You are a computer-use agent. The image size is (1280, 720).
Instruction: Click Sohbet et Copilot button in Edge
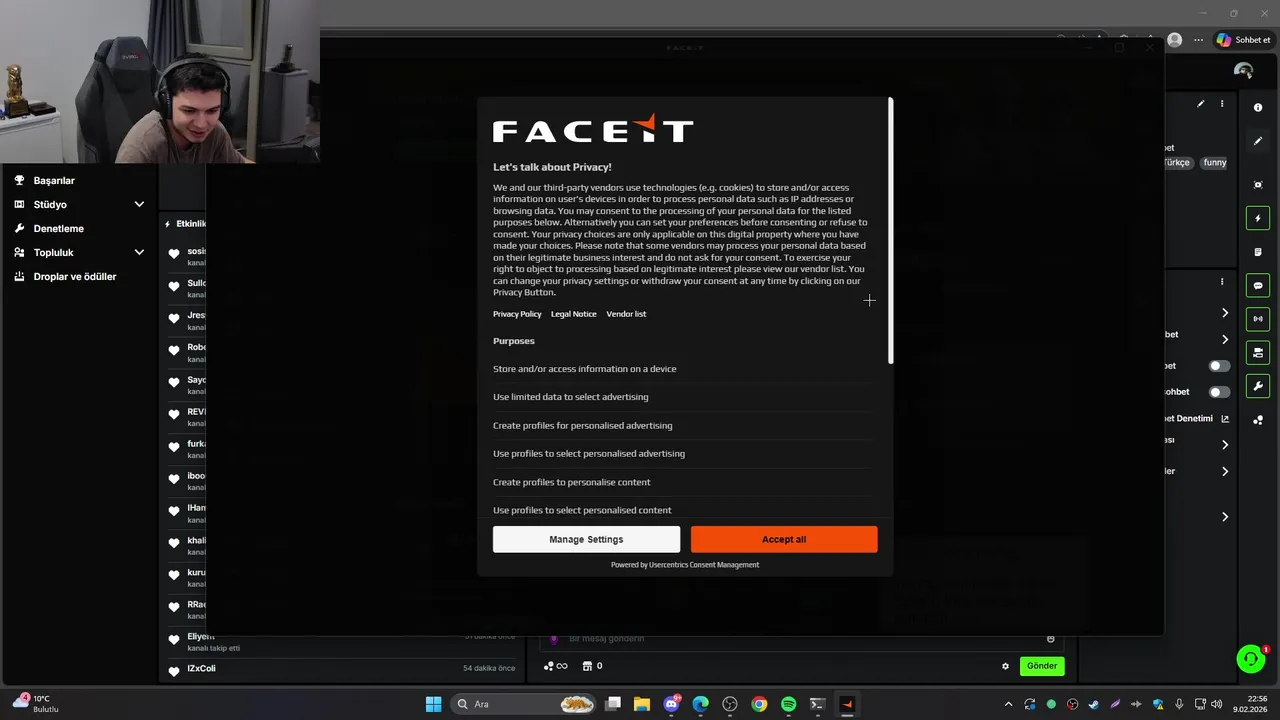click(1243, 40)
